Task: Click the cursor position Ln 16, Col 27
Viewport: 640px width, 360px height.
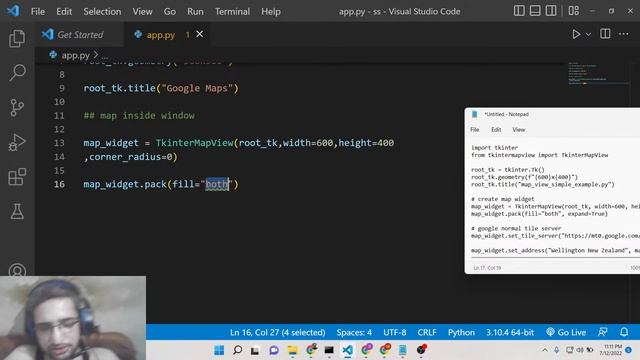Action: (x=278, y=332)
